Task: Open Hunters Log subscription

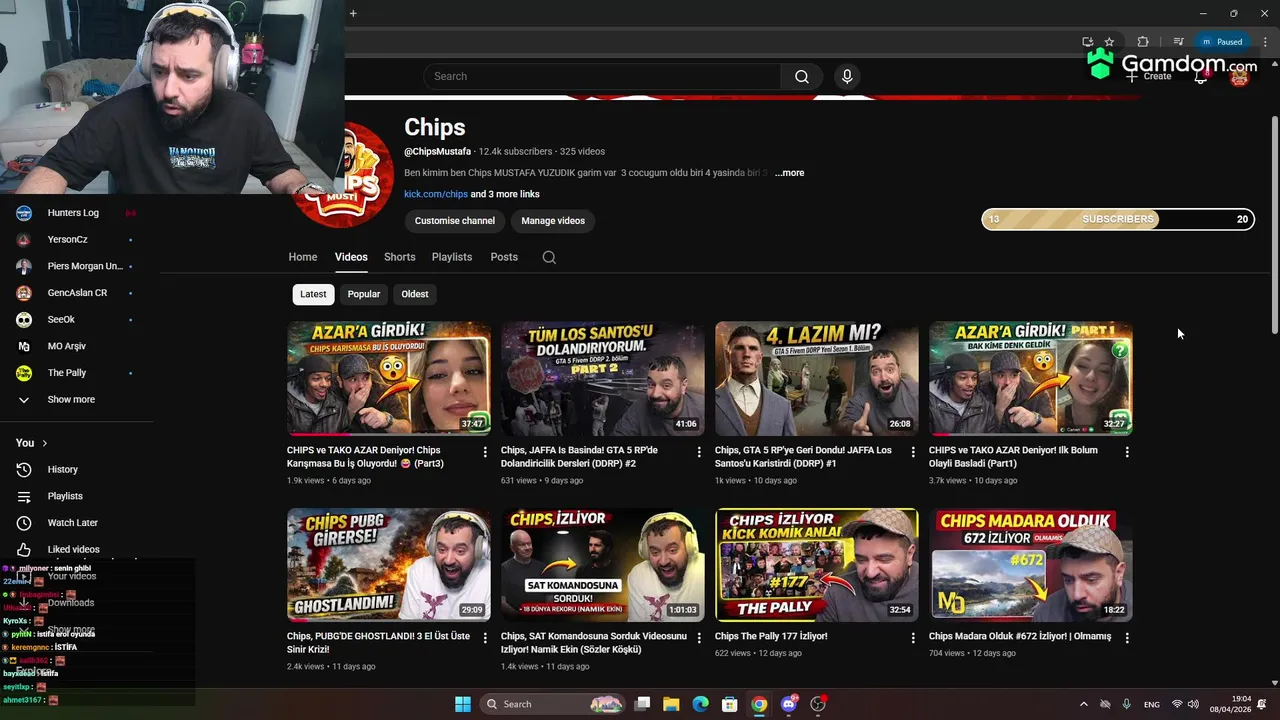Action: tap(75, 213)
